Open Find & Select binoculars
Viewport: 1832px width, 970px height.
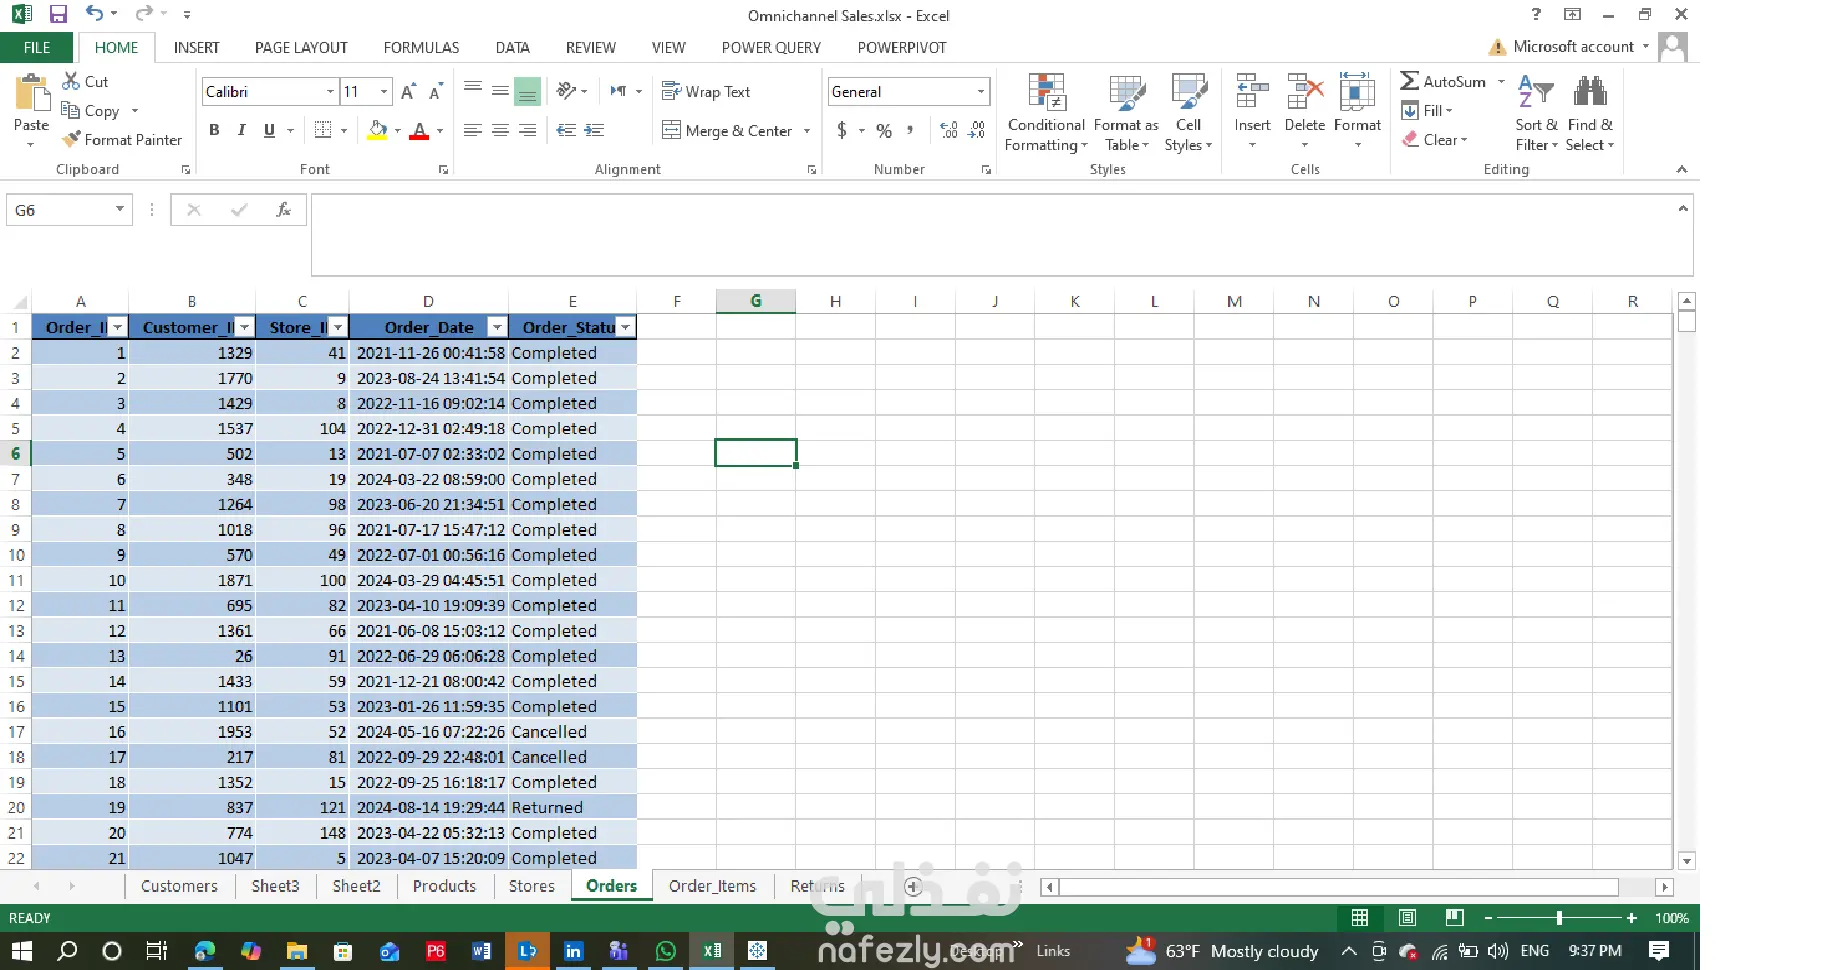(x=1590, y=113)
